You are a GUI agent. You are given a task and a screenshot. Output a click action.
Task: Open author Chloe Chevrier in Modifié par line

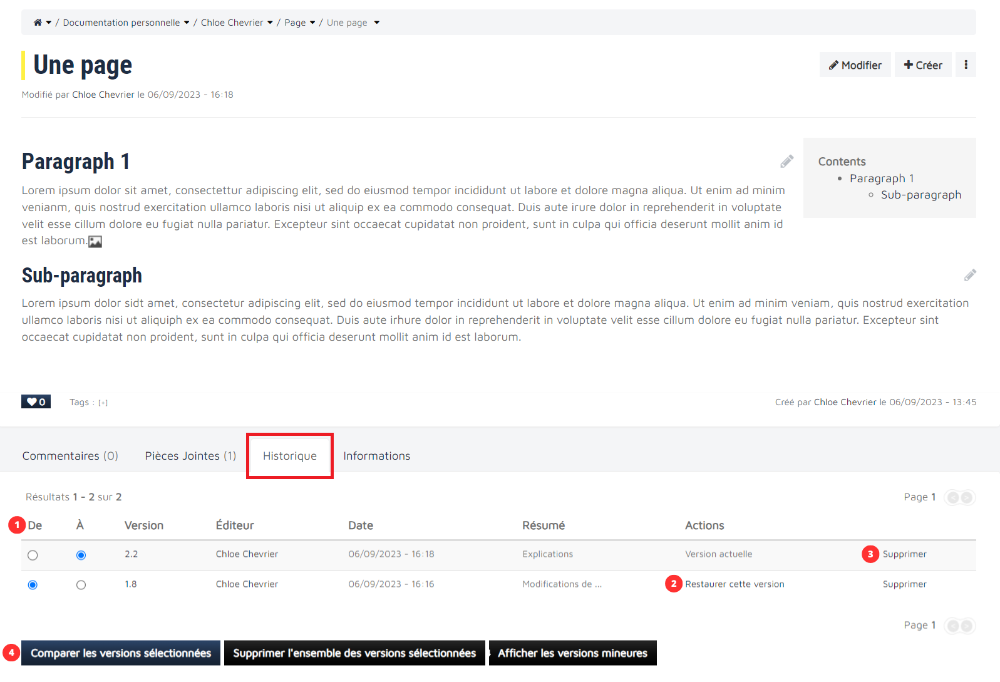[x=103, y=94]
